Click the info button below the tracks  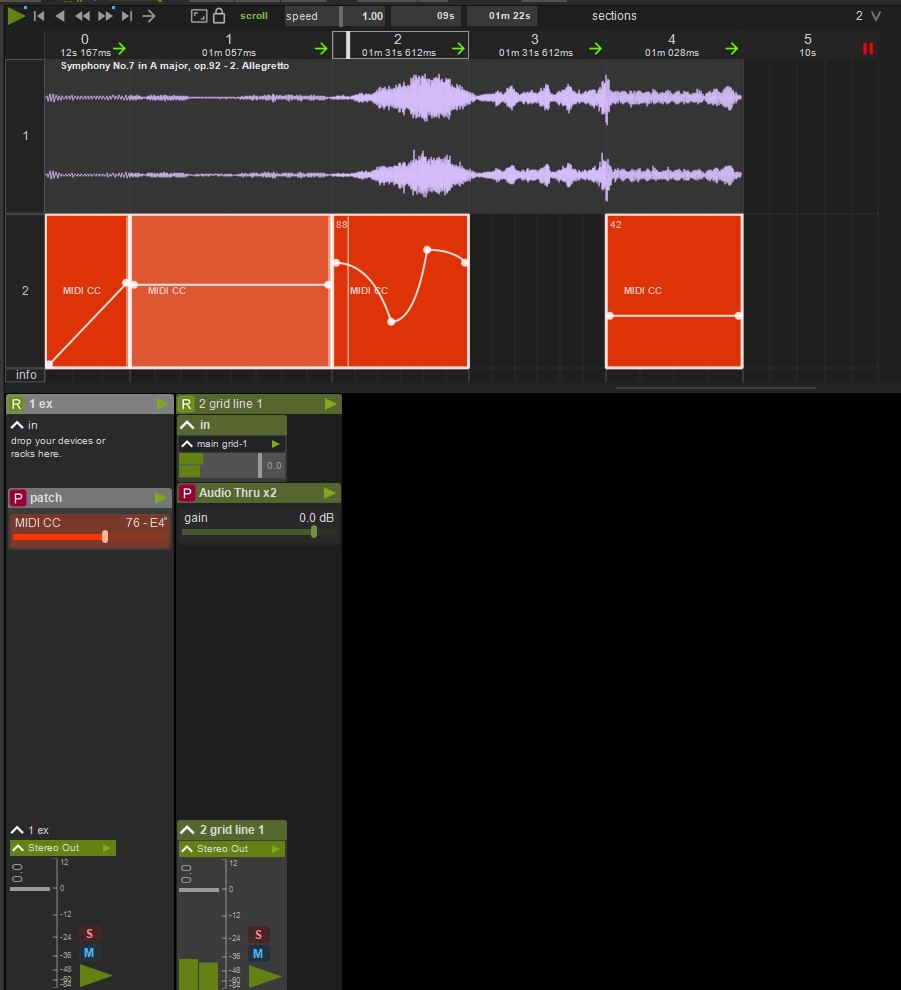point(26,375)
